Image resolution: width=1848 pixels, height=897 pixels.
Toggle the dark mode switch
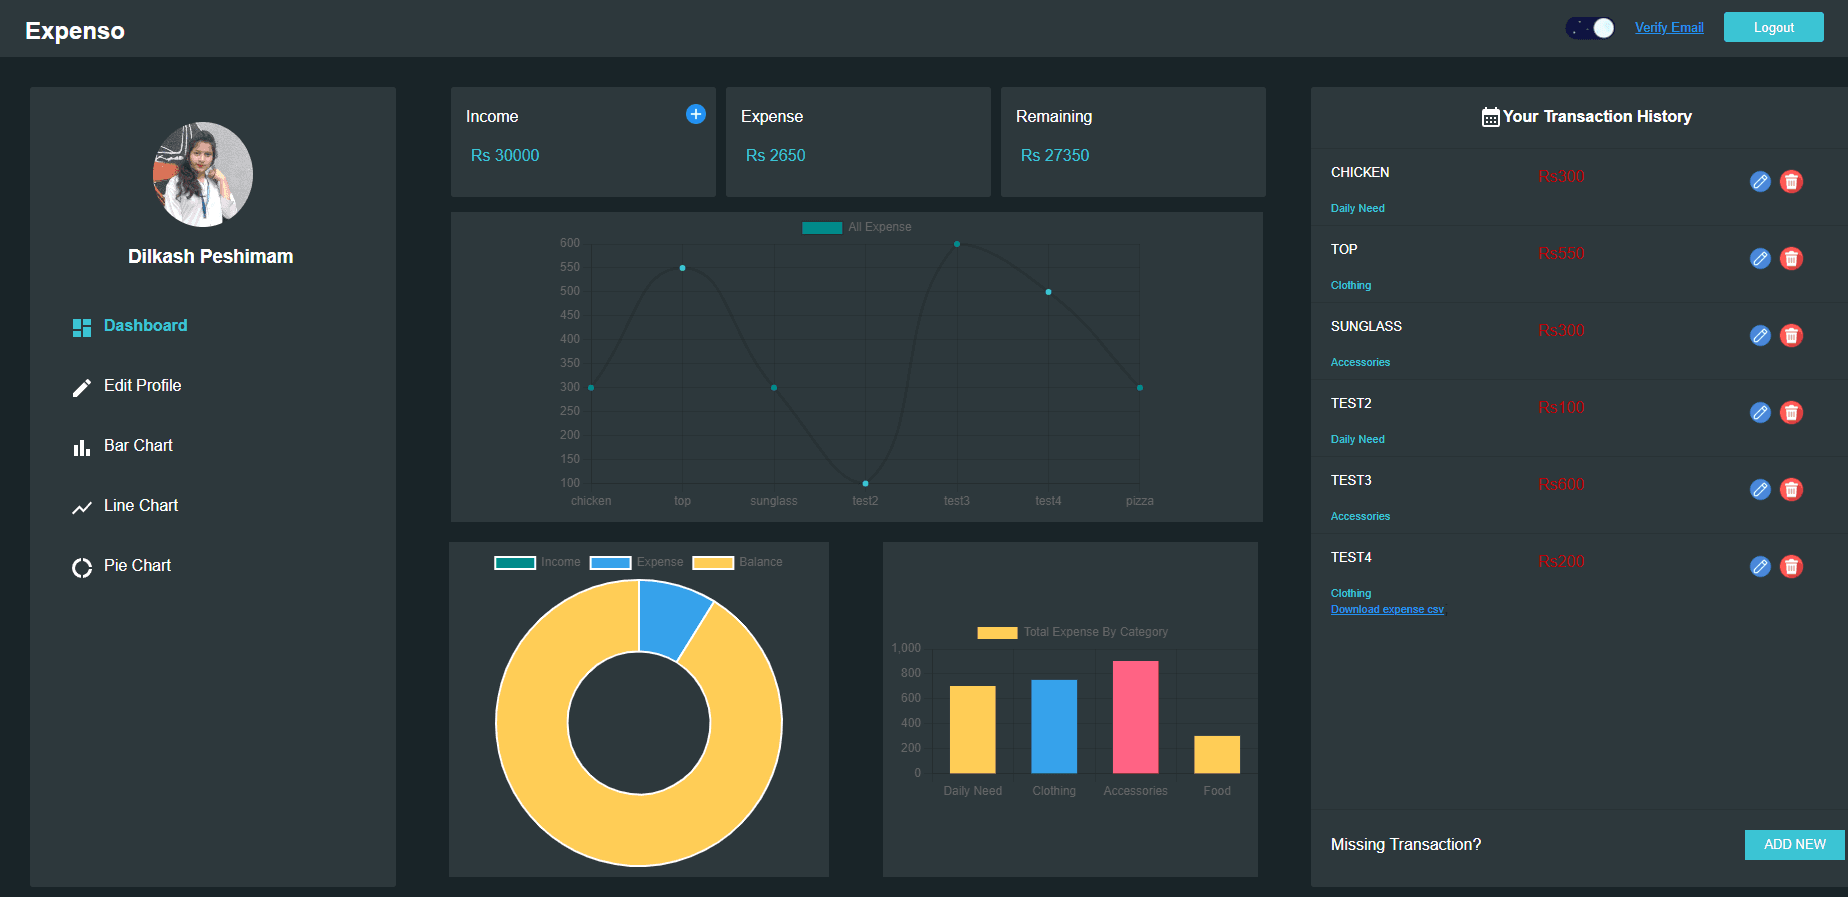[x=1590, y=28]
